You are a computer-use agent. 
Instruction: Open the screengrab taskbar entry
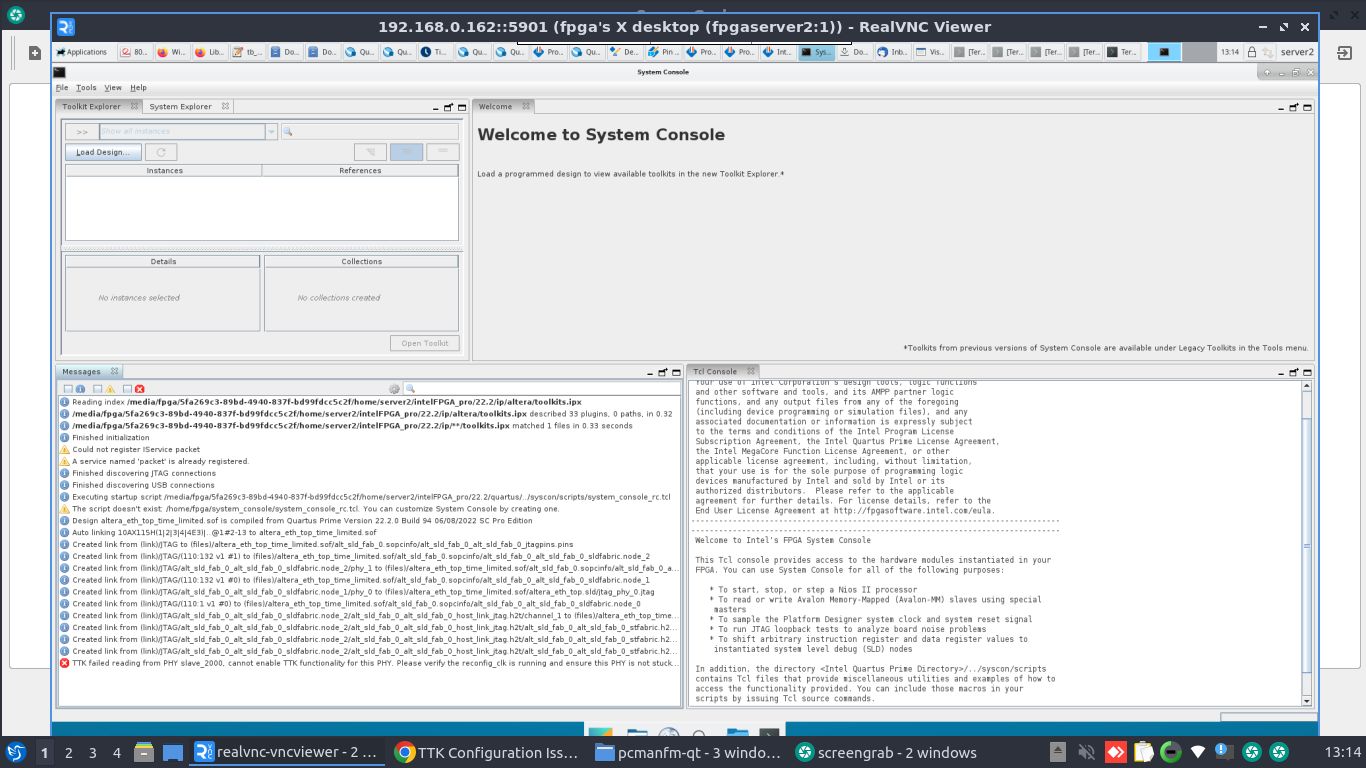tap(886, 752)
